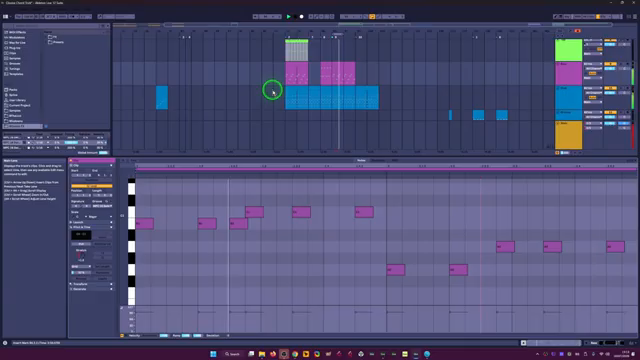Image resolution: width=640 pixels, height=360 pixels.
Task: Switch to the Notes tab in clip editor
Action: tap(361, 160)
